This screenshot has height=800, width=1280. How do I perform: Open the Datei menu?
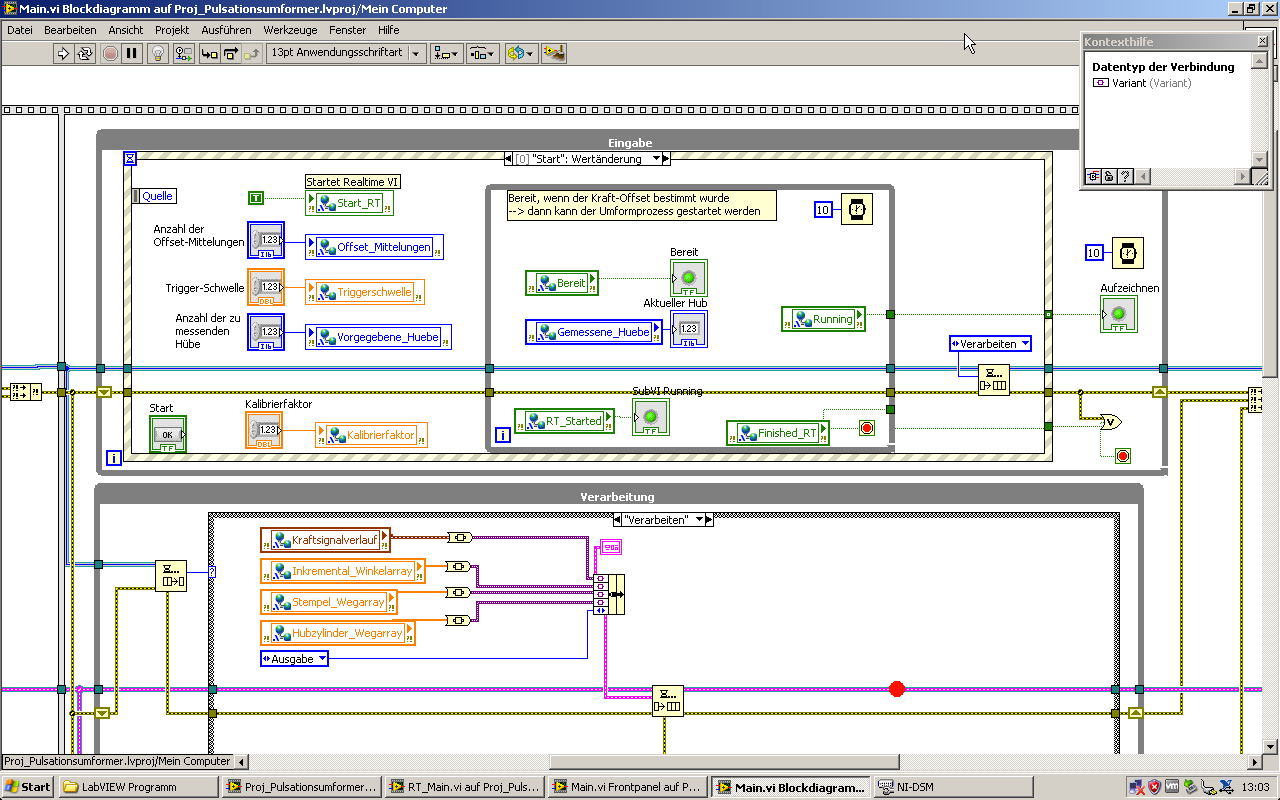click(20, 30)
